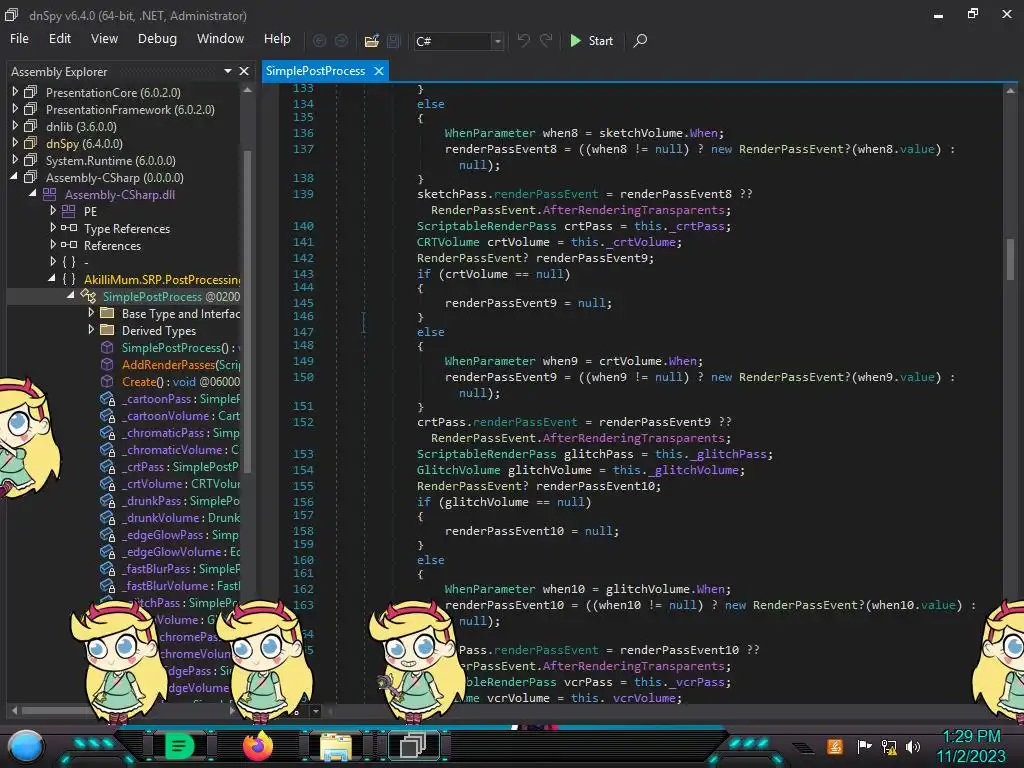
Task: Click _fastBlurPass field icon
Action: (x=107, y=569)
